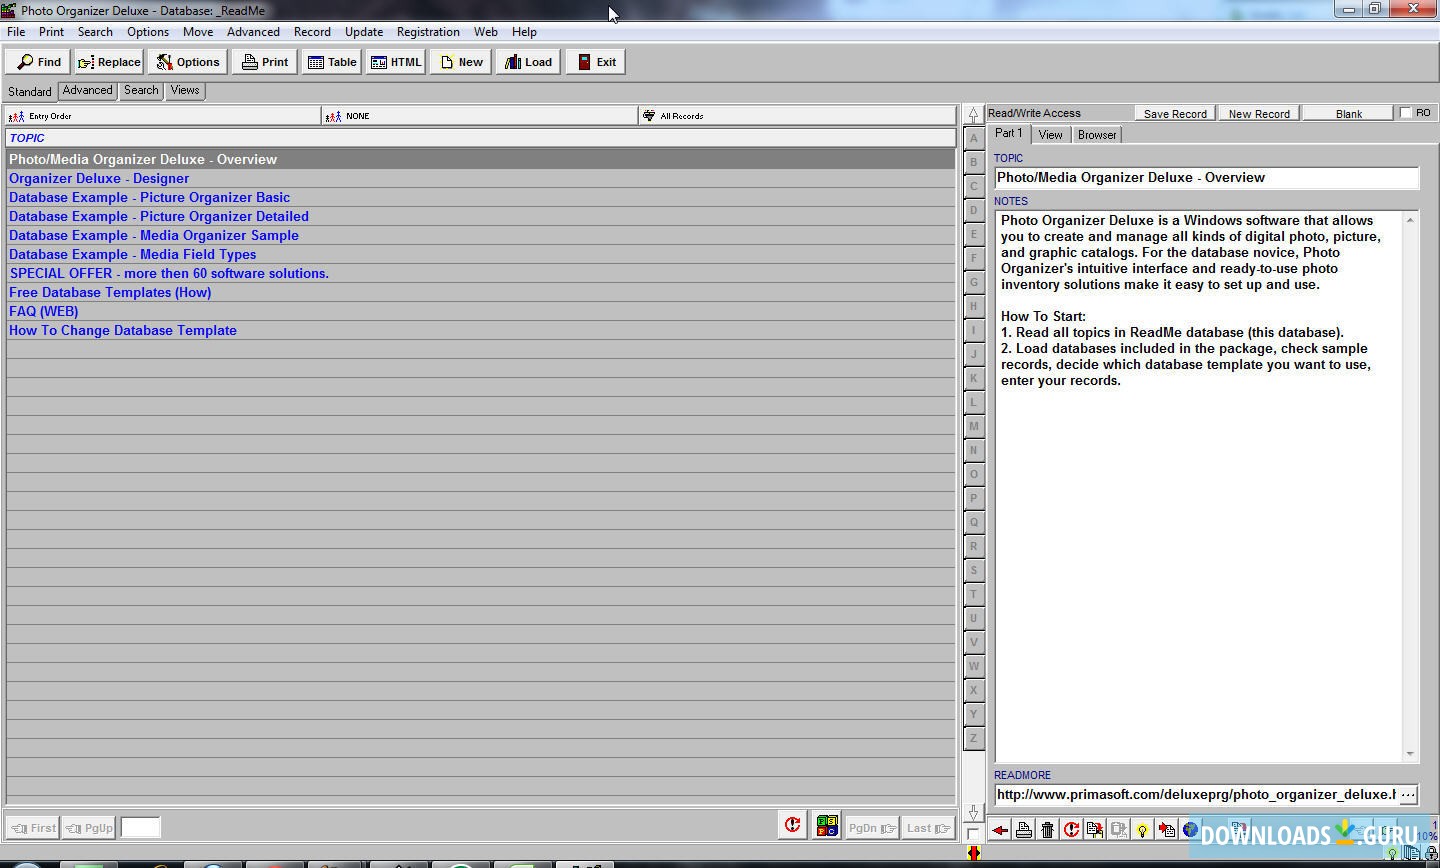Image resolution: width=1440 pixels, height=868 pixels.
Task: Click the padlock icon in the status corner
Action: pos(1432,854)
